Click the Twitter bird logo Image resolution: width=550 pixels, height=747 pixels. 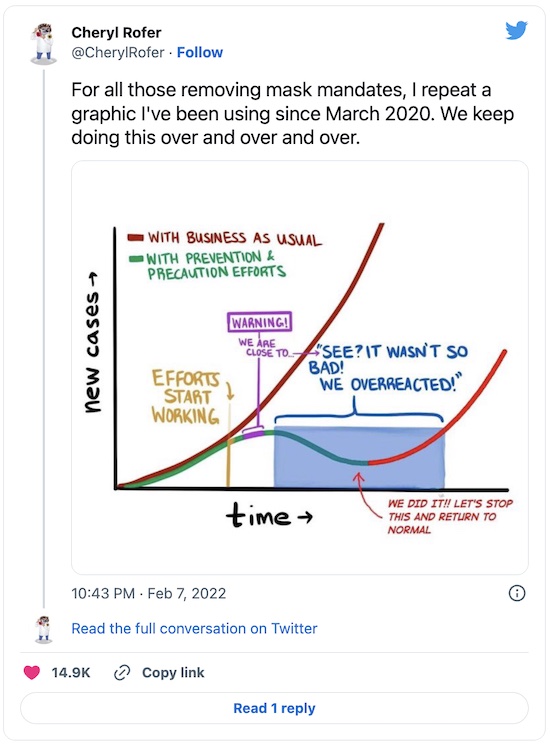tap(516, 30)
